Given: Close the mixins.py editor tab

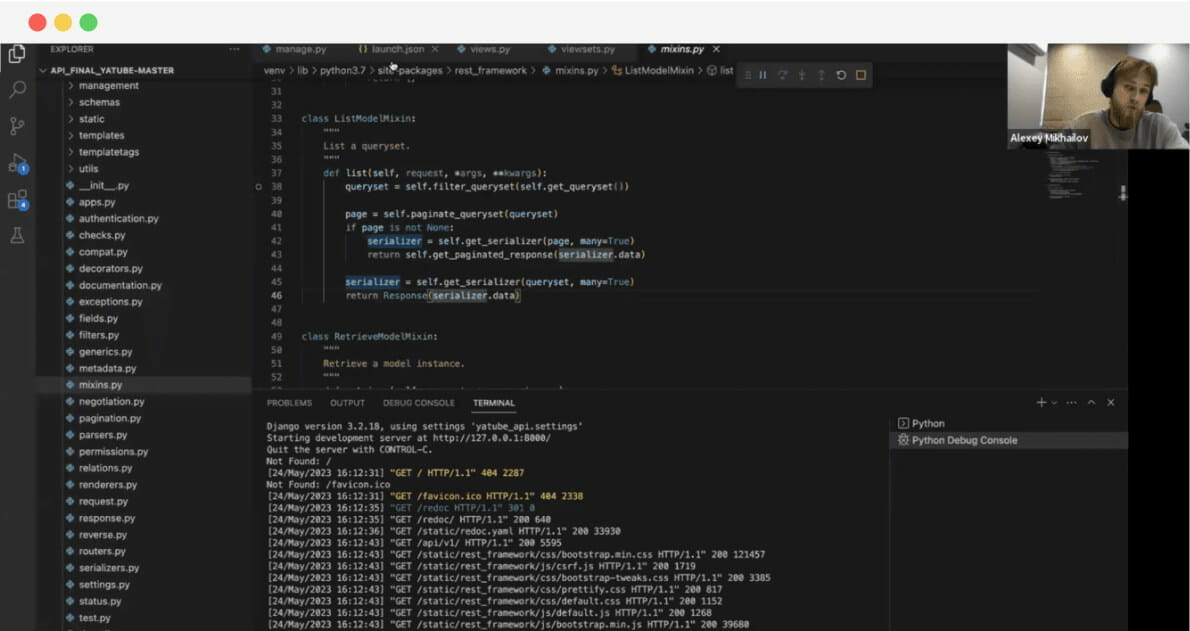Looking at the screenshot, I should tap(716, 49).
